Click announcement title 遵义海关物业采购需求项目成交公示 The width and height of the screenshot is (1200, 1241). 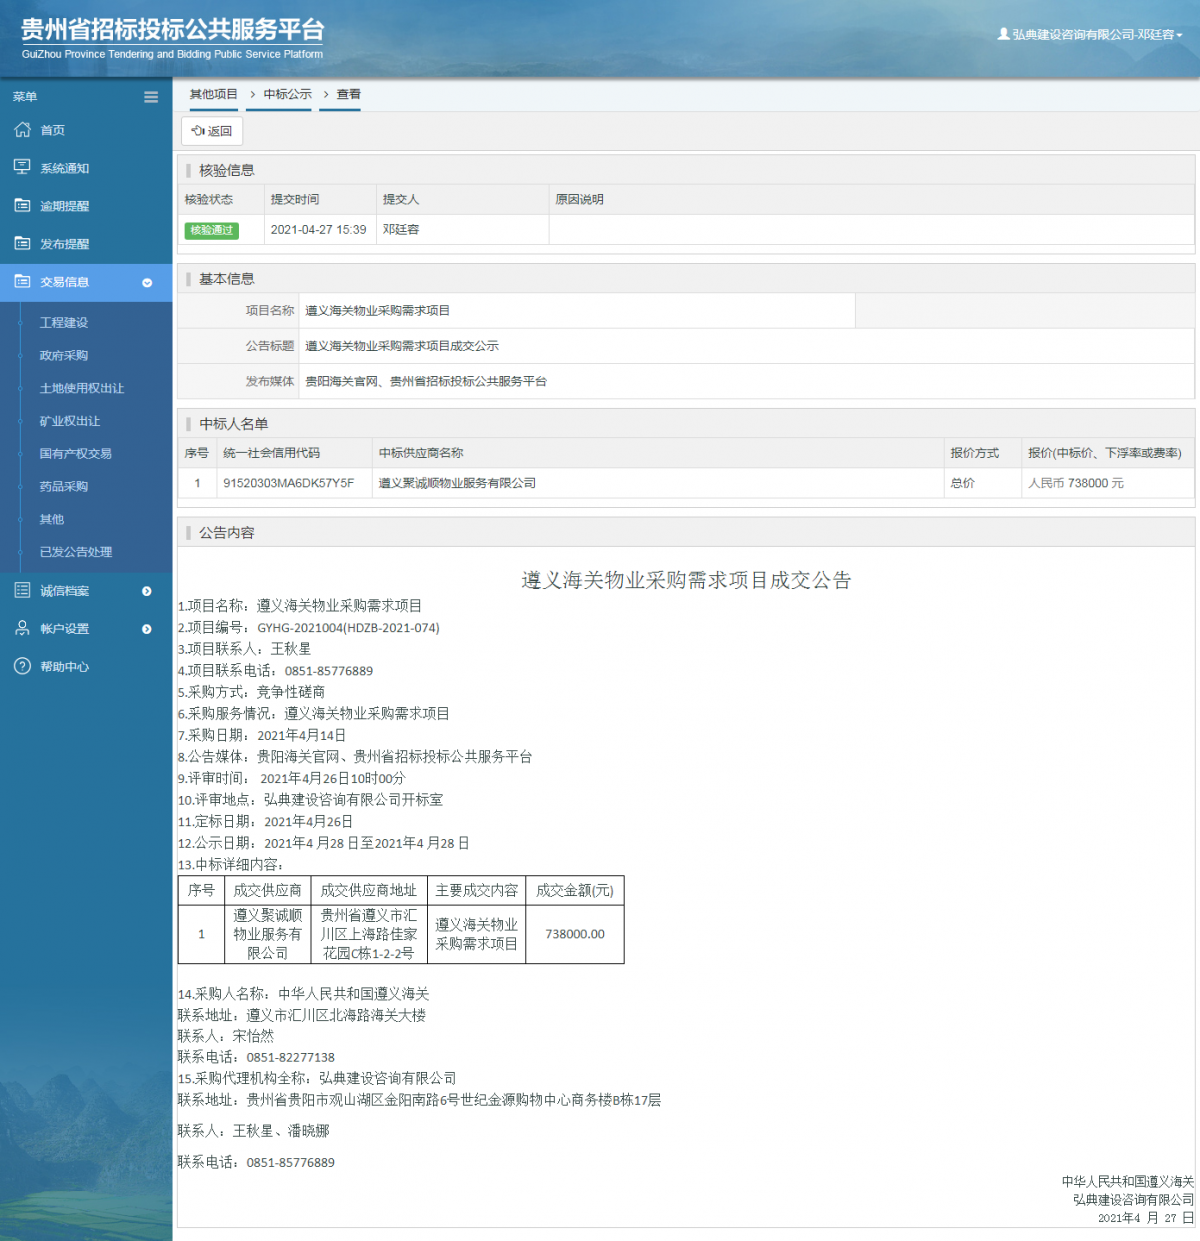click(402, 346)
